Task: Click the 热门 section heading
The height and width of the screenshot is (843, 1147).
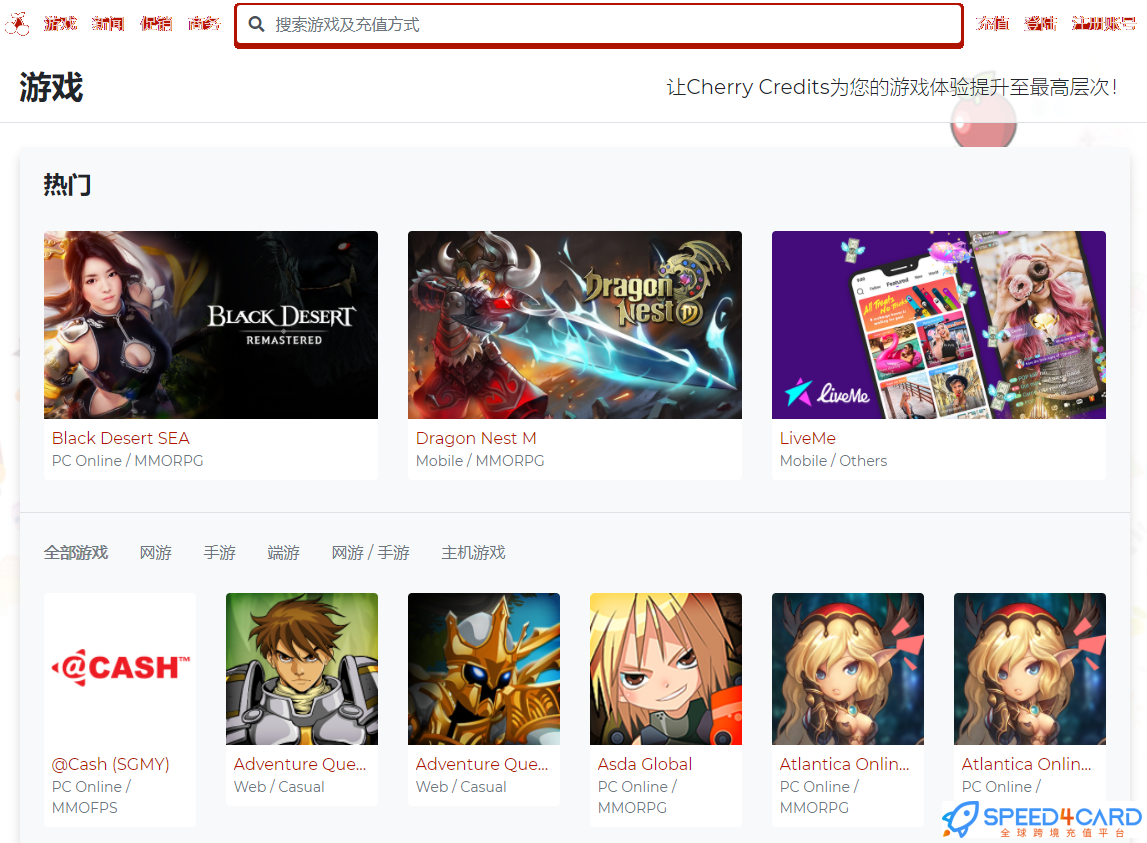Action: (67, 184)
